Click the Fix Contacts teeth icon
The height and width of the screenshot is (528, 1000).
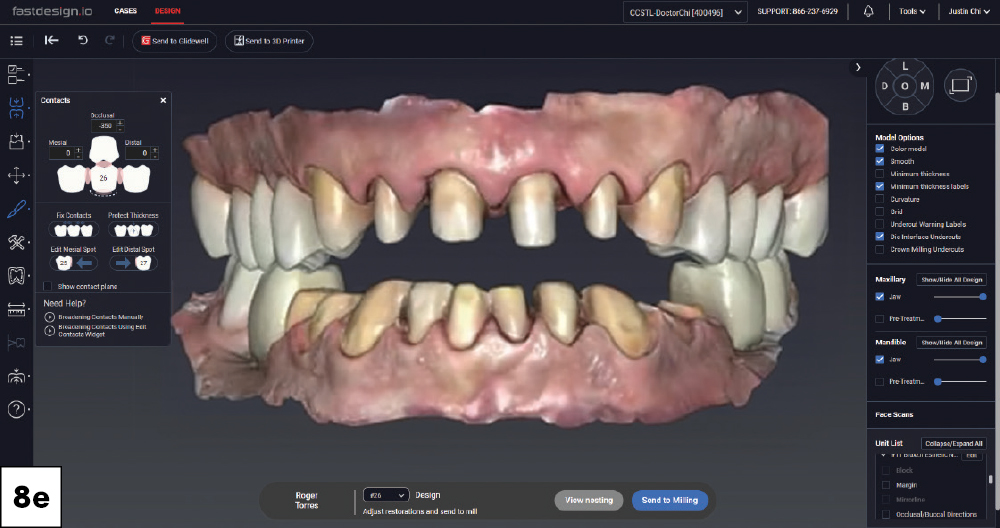point(73,230)
